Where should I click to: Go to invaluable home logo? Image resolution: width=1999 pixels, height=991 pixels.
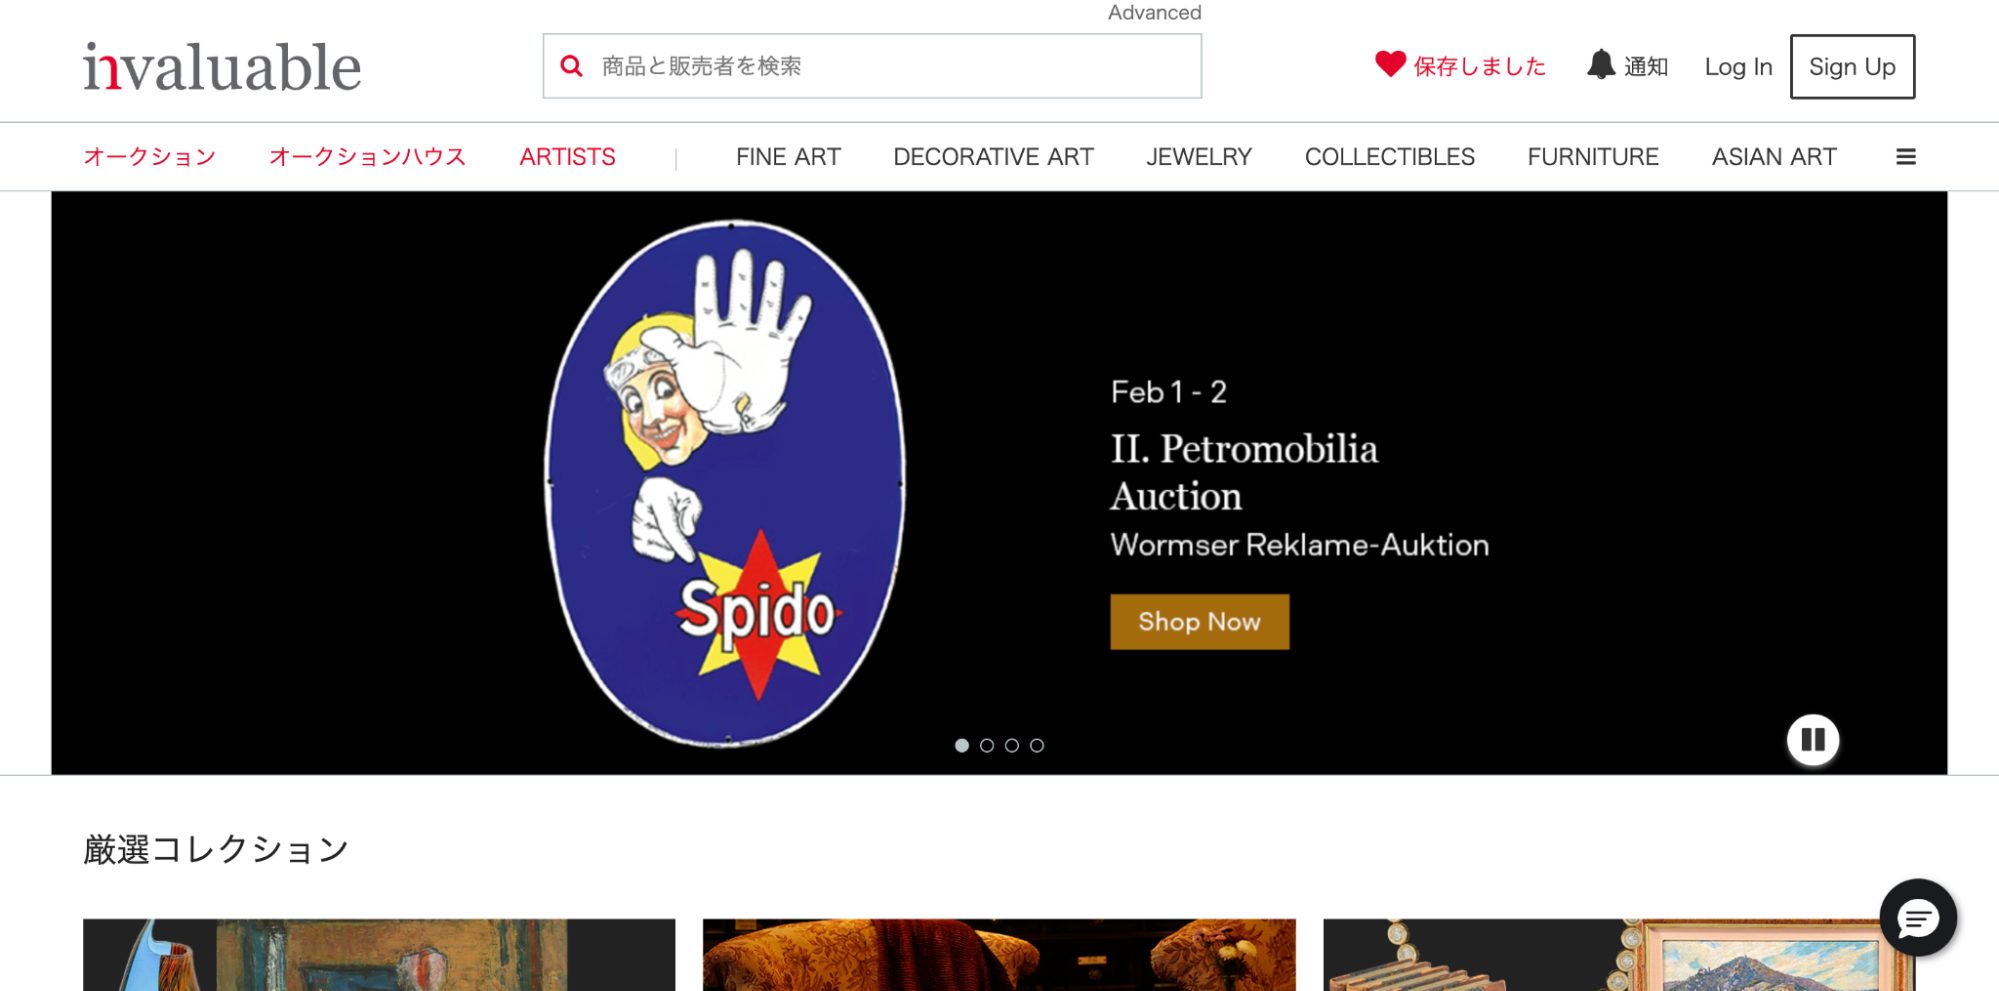(x=222, y=67)
